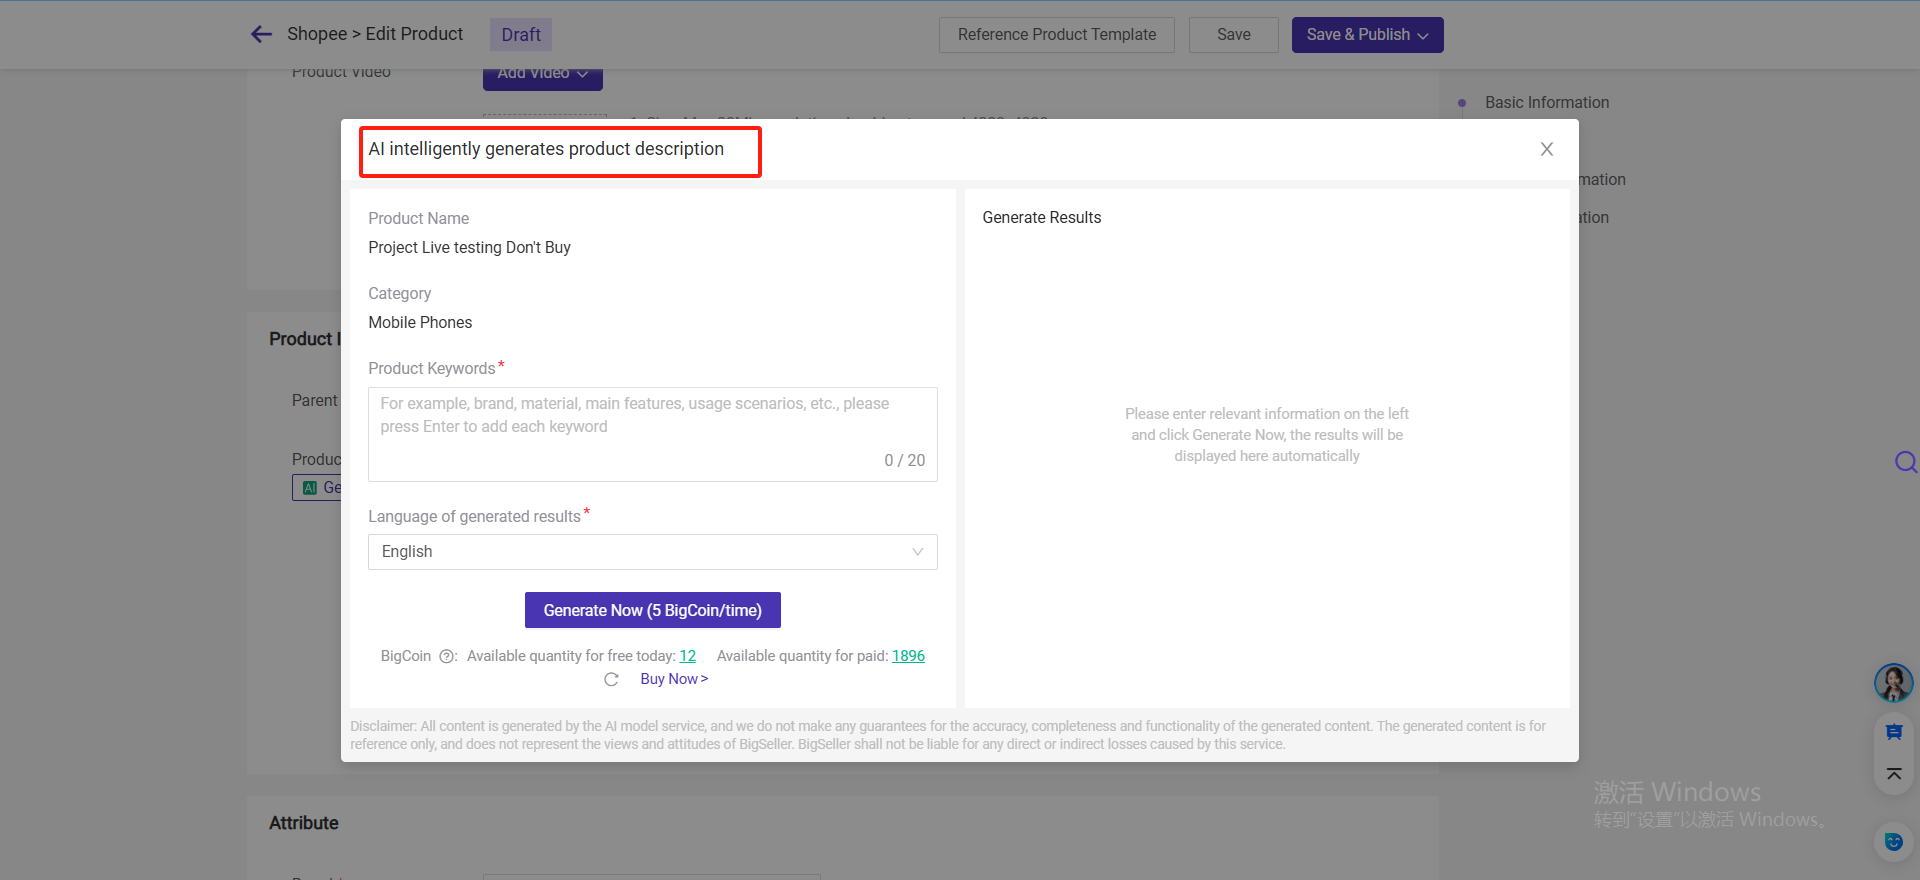The width and height of the screenshot is (1920, 880).
Task: Follow the Buy Now link
Action: pyautogui.click(x=673, y=679)
